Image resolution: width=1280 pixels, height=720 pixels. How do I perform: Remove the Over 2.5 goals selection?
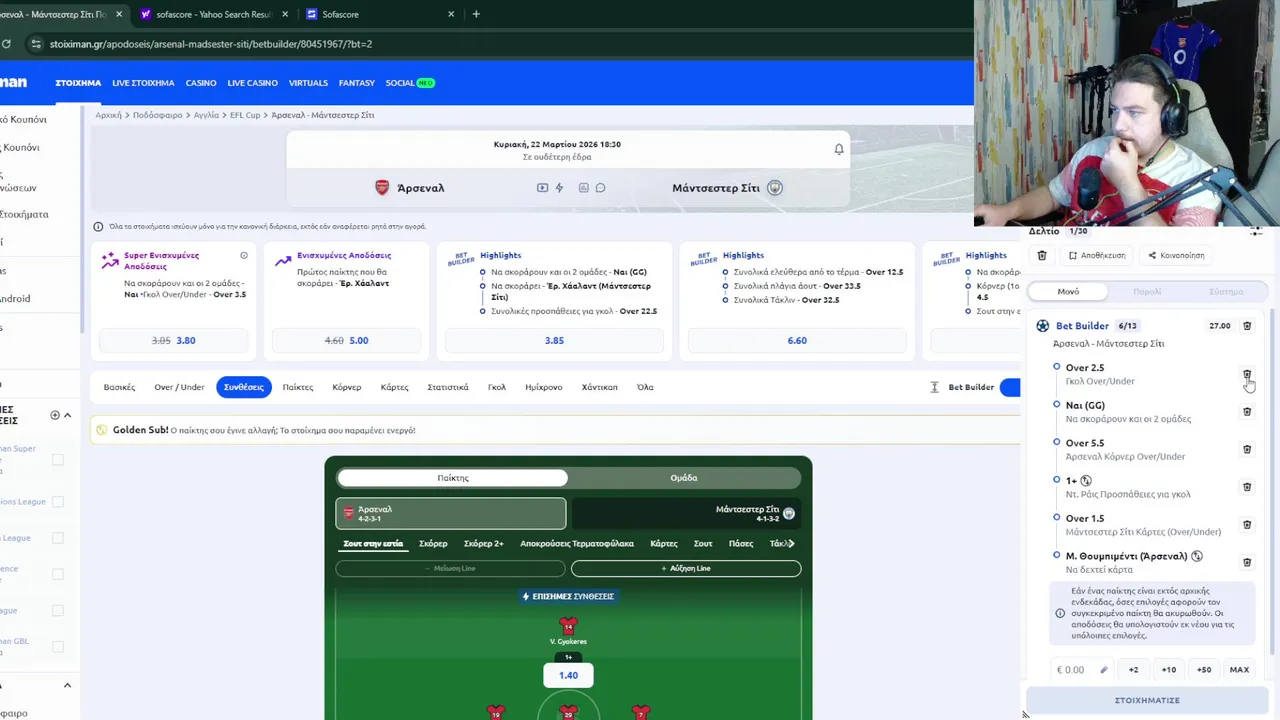1247,375
